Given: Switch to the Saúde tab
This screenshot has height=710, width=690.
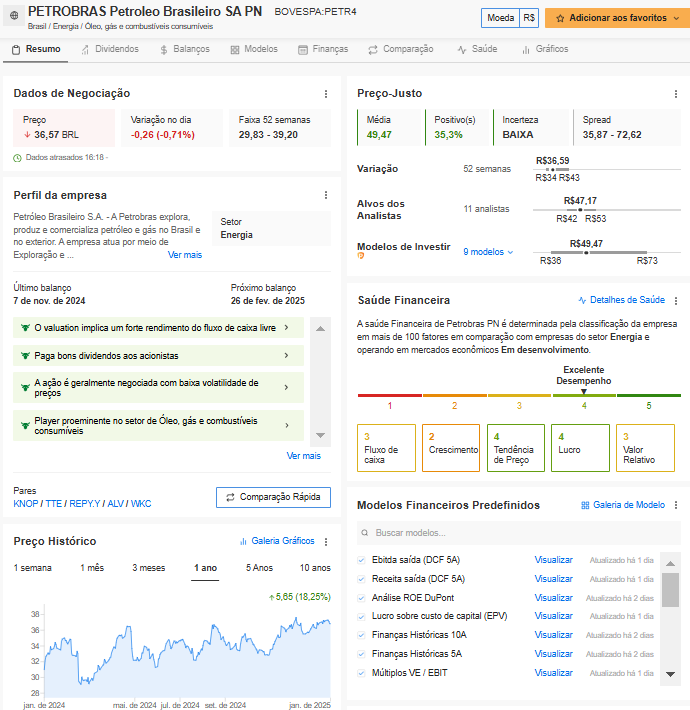Looking at the screenshot, I should pyautogui.click(x=477, y=49).
